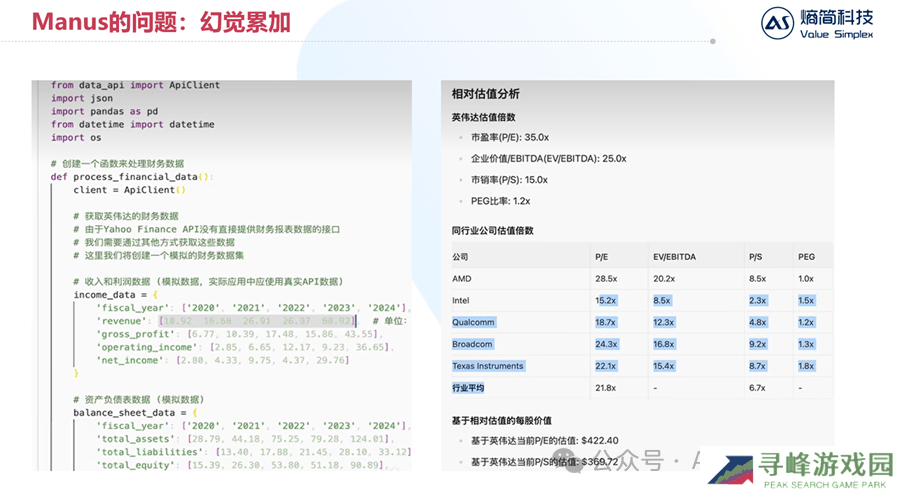
Task: Click the 'operating_income' code line
Action: click(x=245, y=347)
